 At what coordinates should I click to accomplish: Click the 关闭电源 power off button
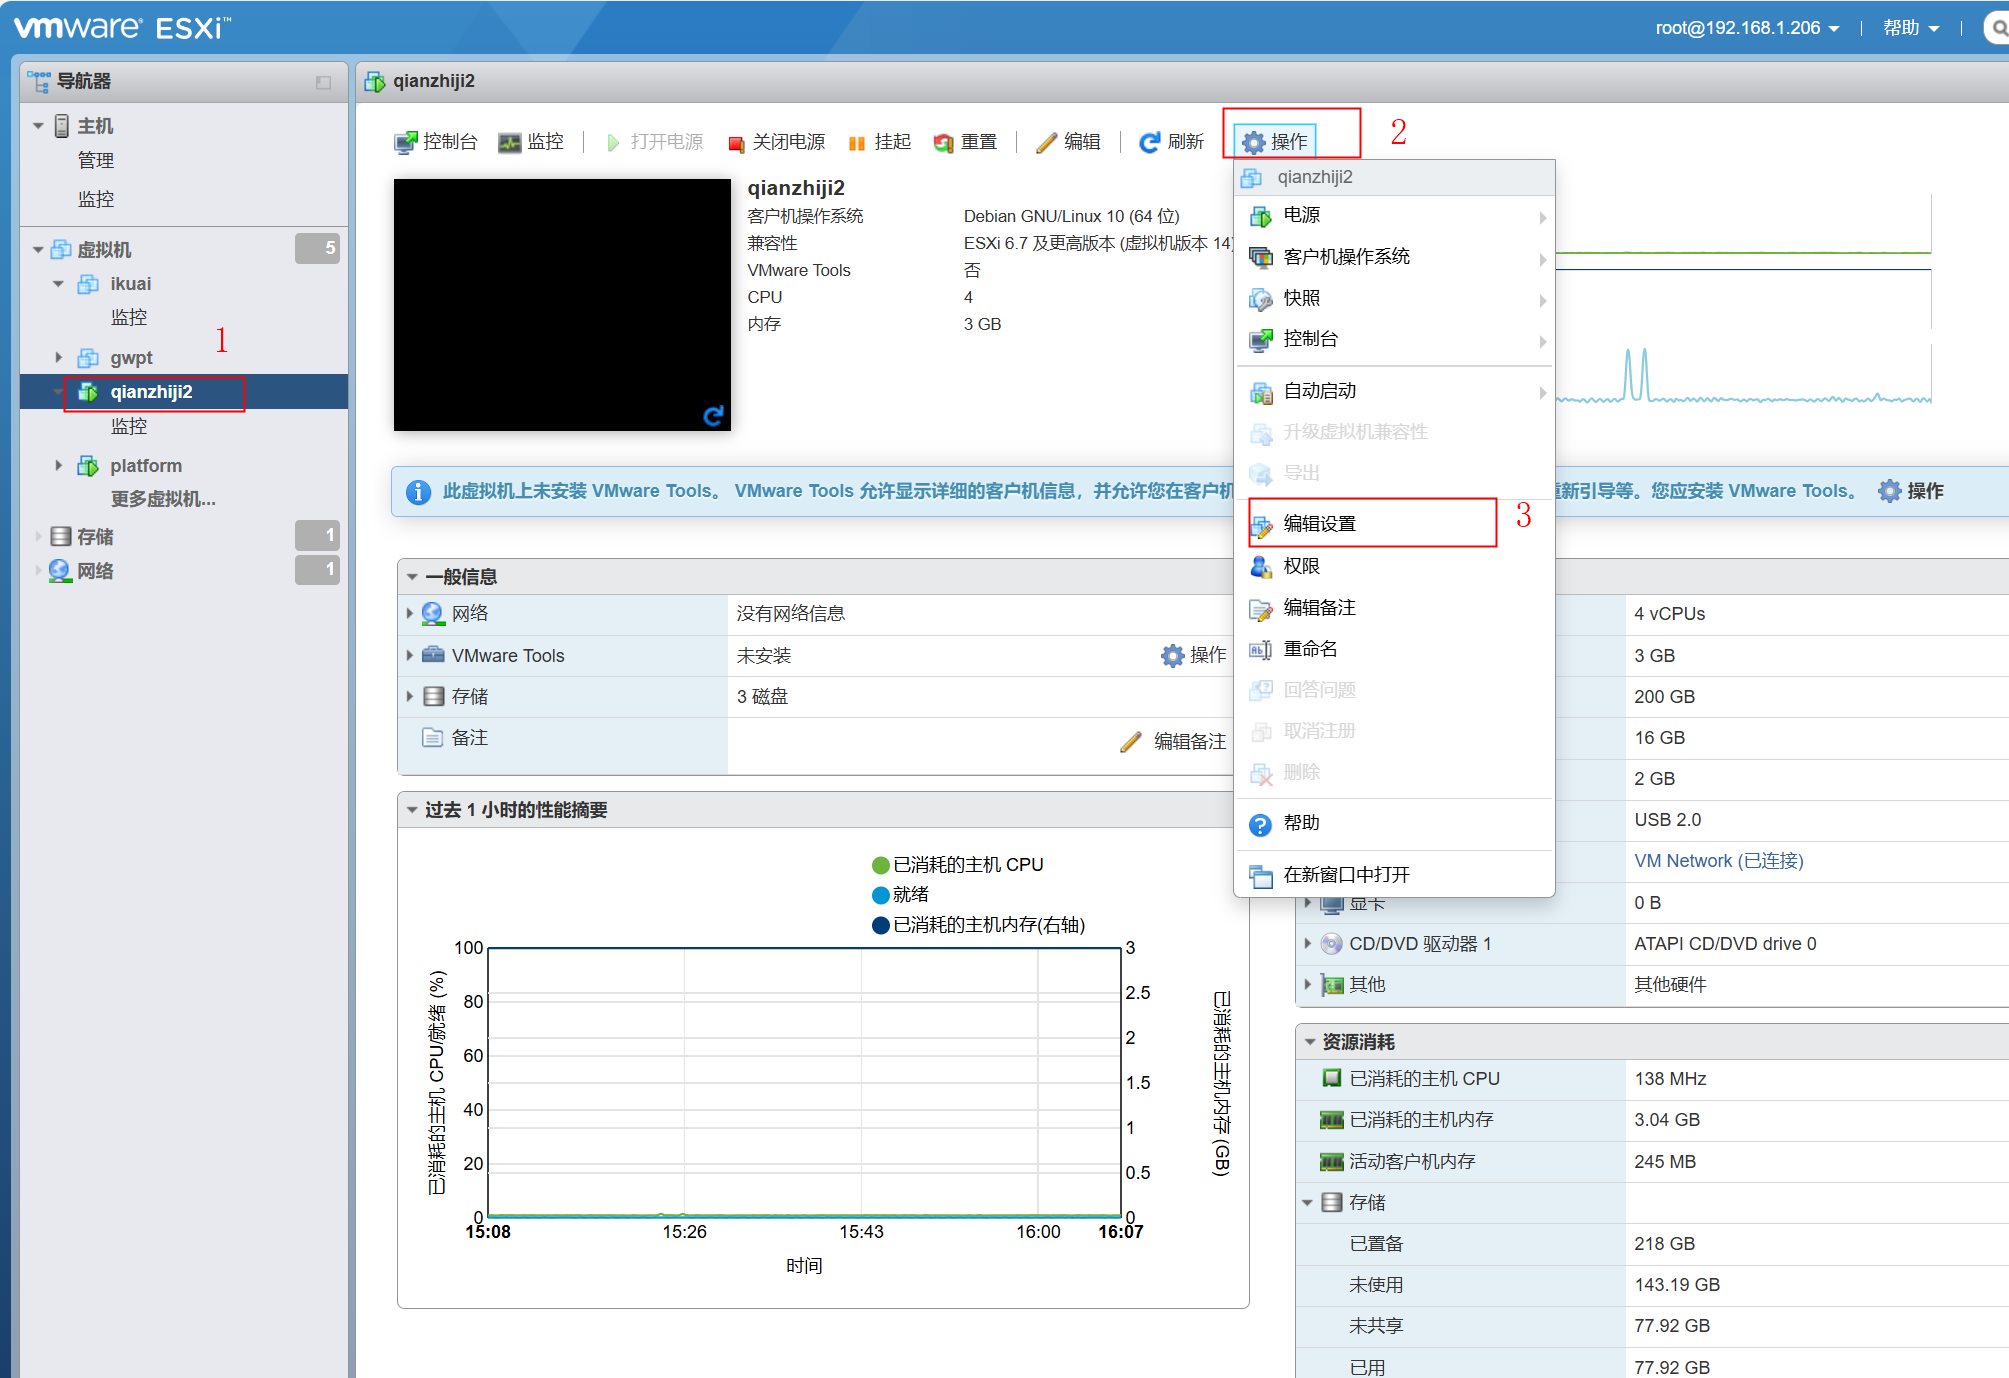coord(776,142)
